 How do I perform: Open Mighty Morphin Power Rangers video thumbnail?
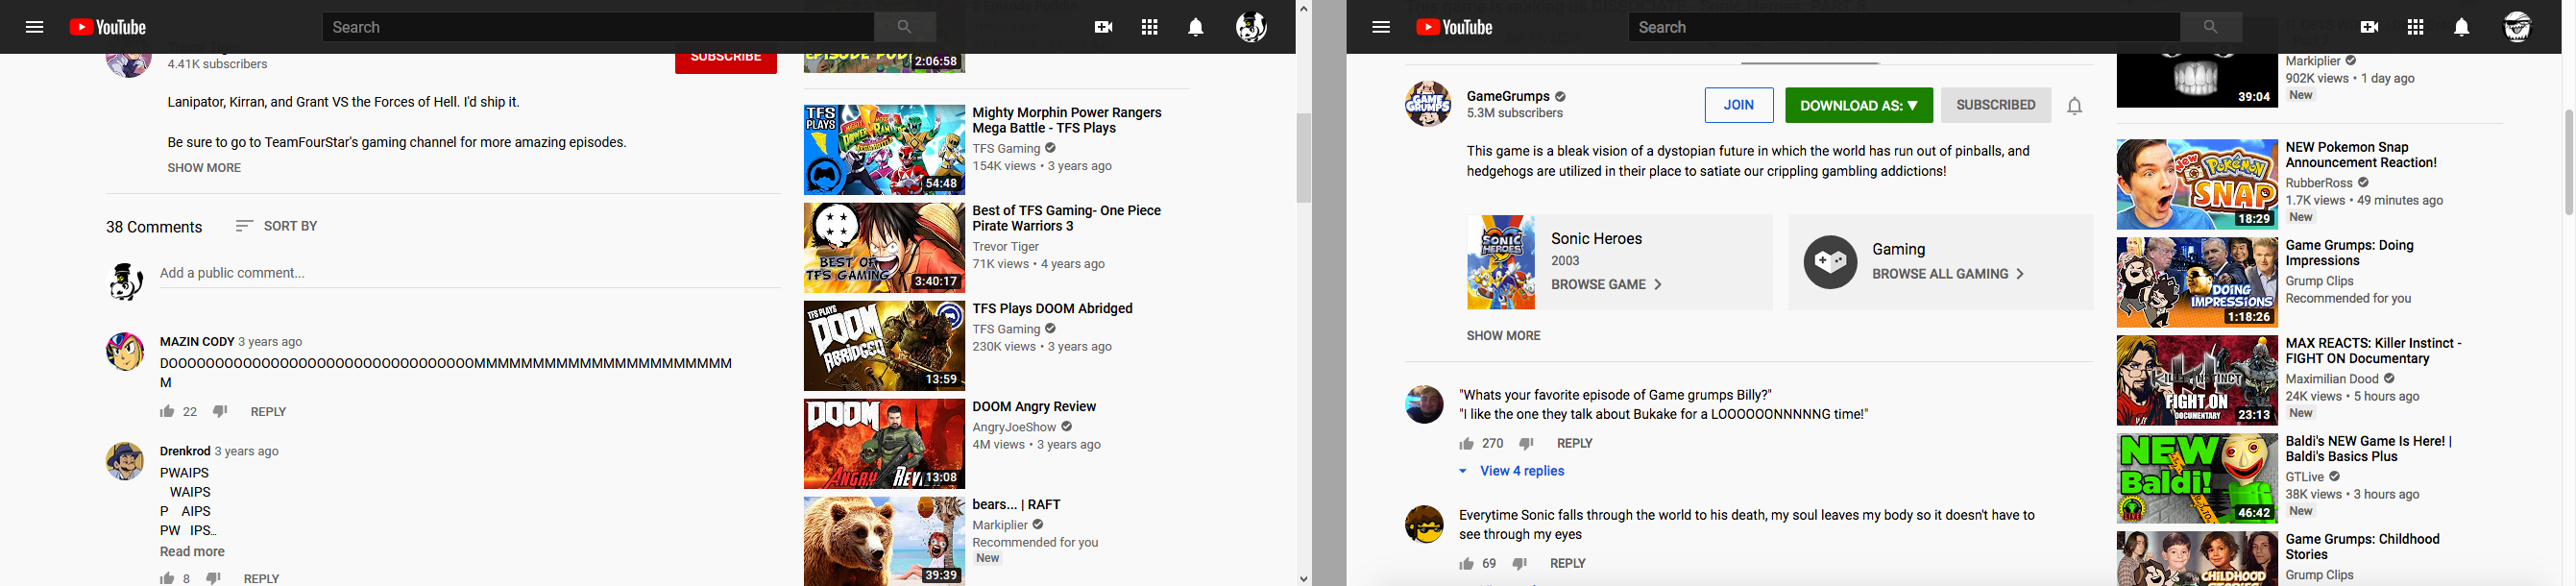(x=884, y=150)
